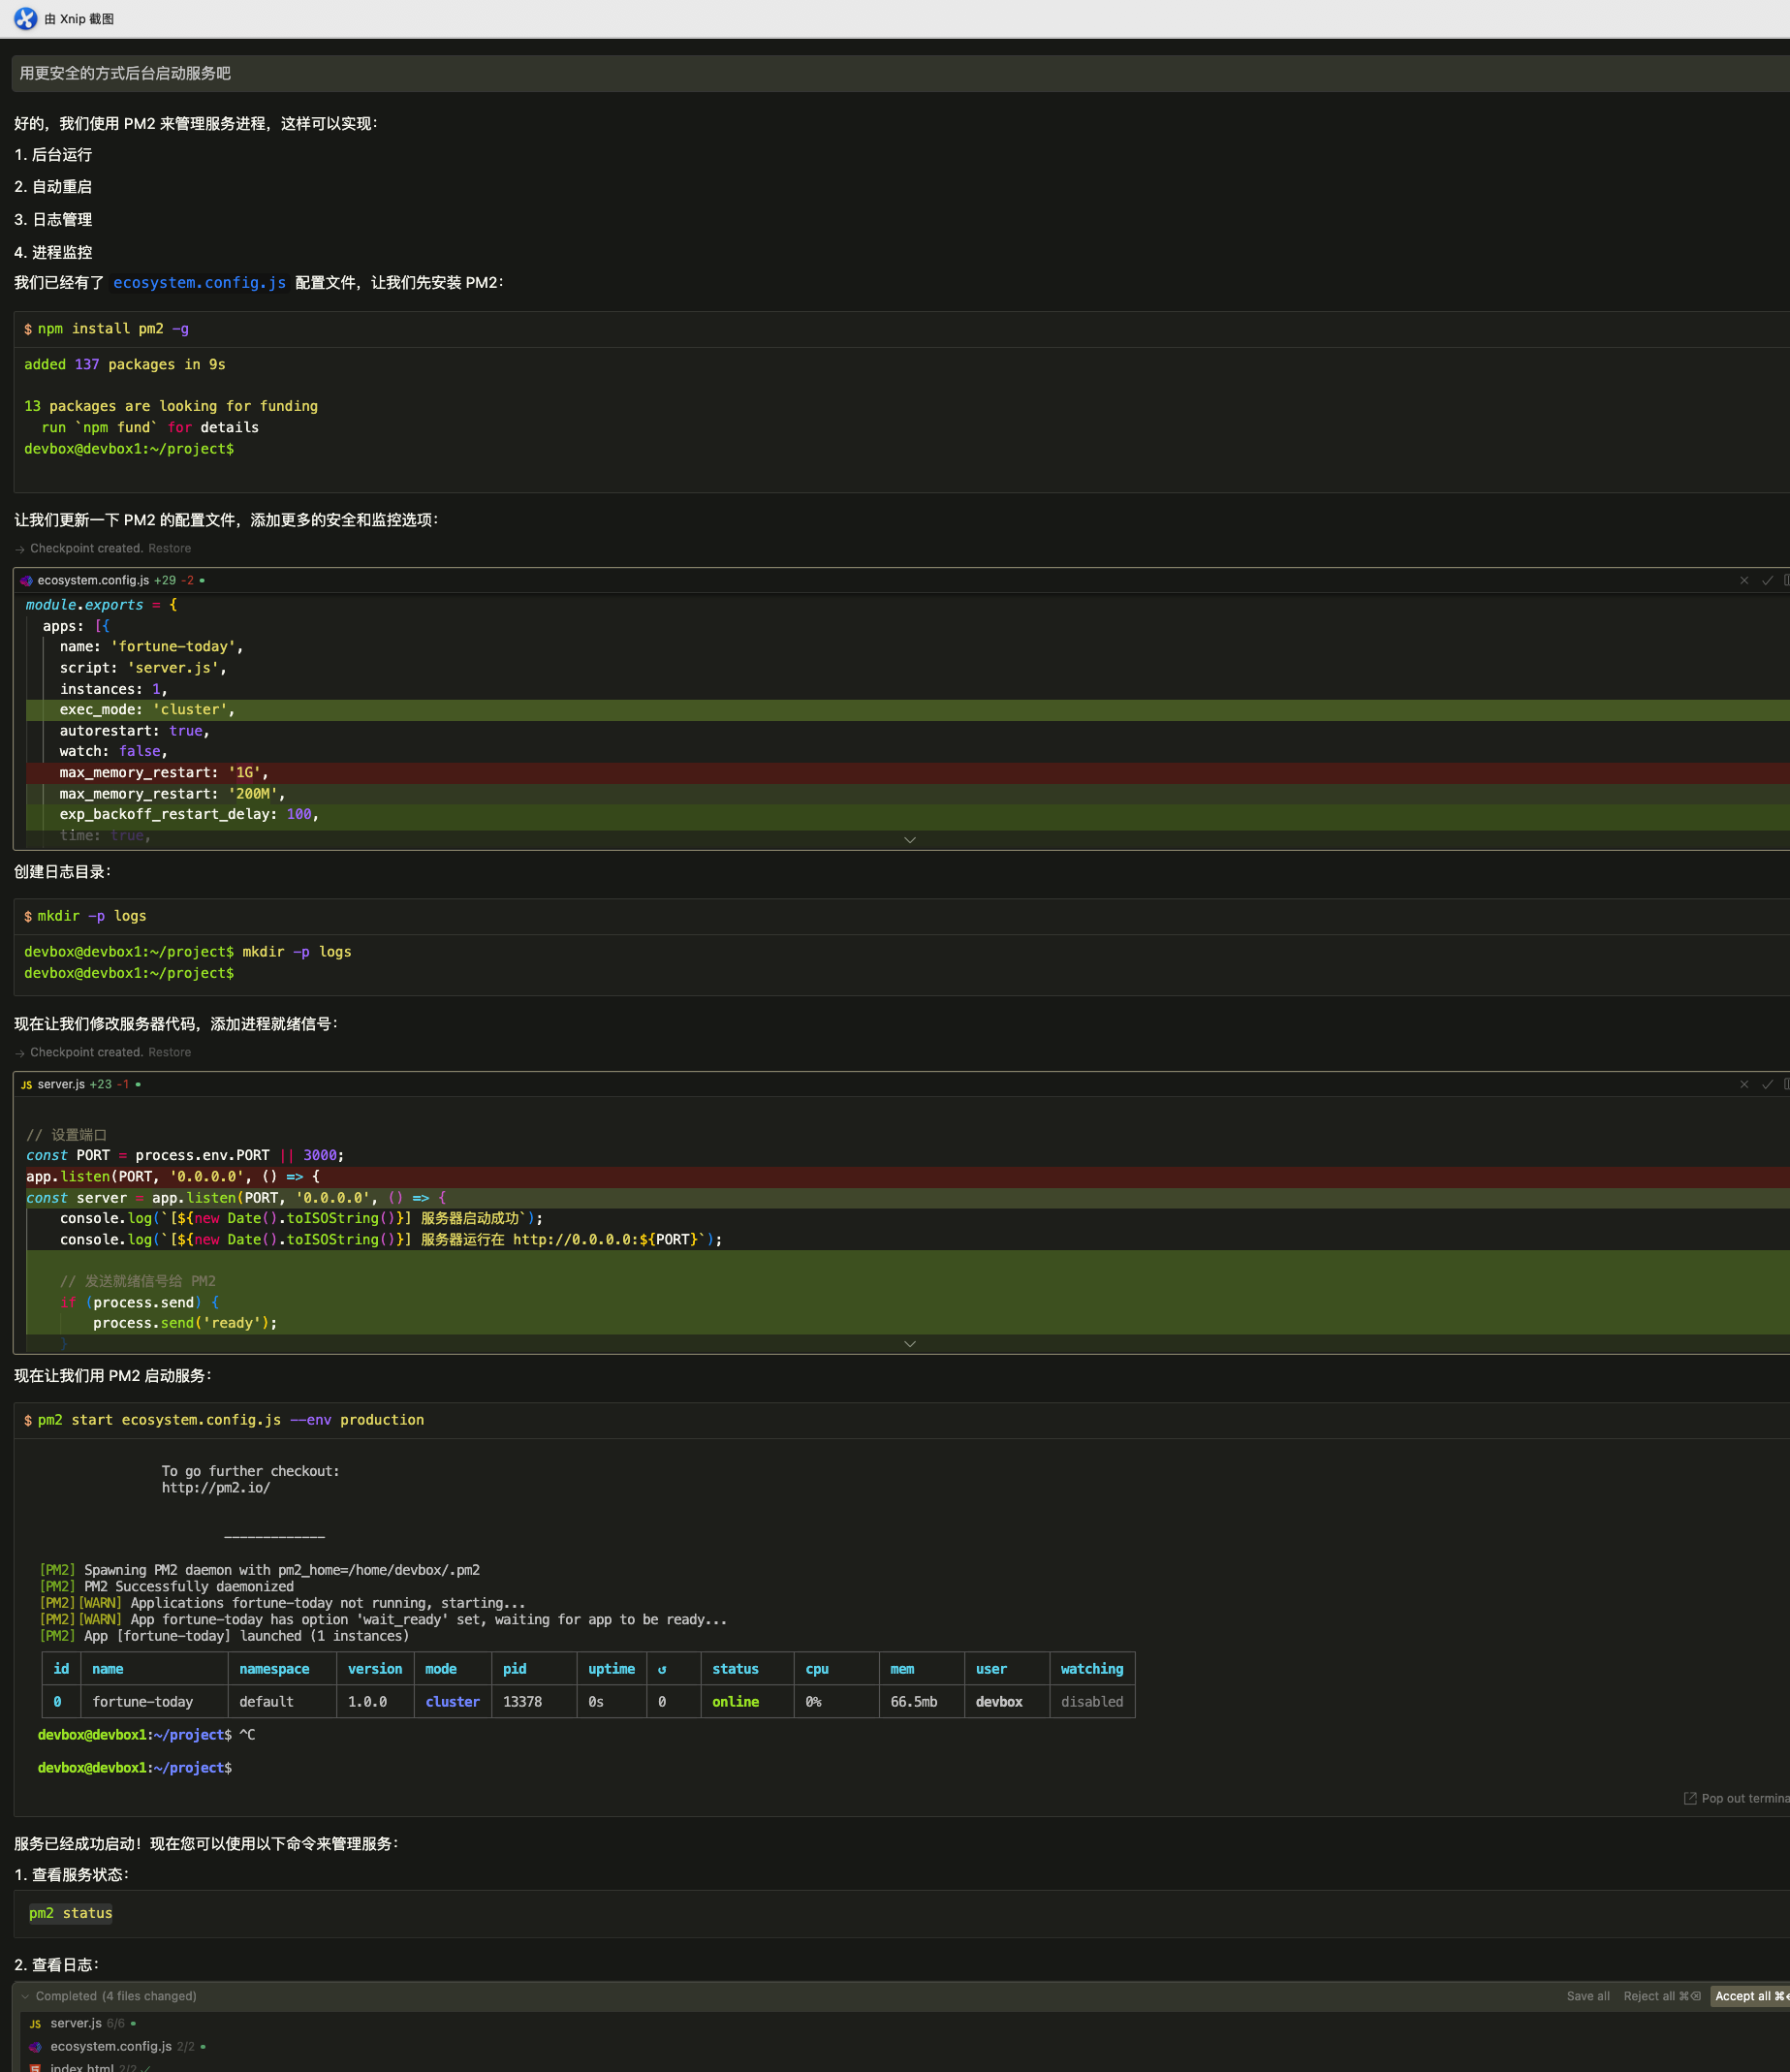Click the pop-out icon beside Pop out terminal
The image size is (1790, 2072).
pyautogui.click(x=1690, y=1798)
